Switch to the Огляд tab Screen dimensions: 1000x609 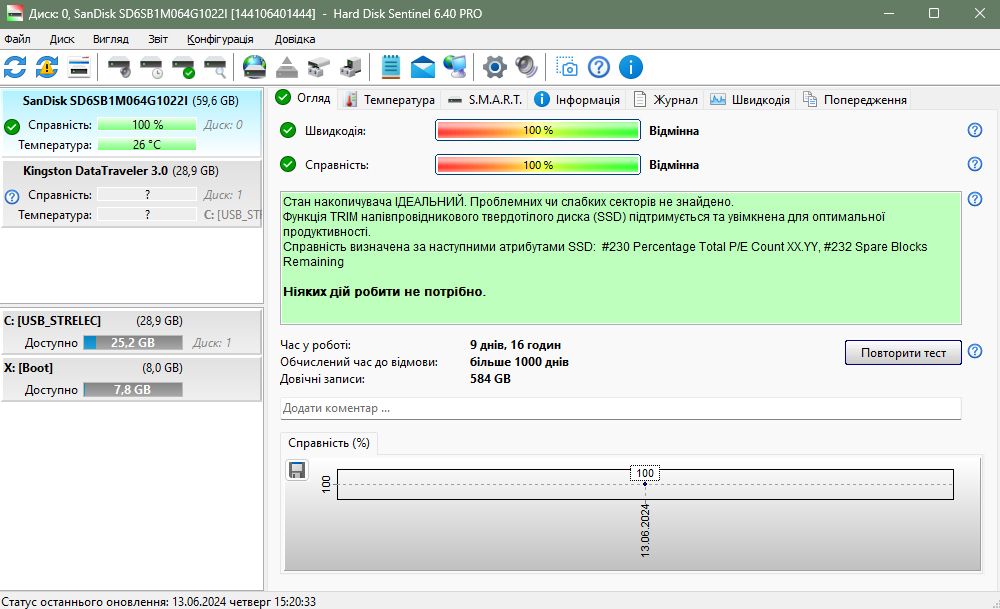coord(303,98)
